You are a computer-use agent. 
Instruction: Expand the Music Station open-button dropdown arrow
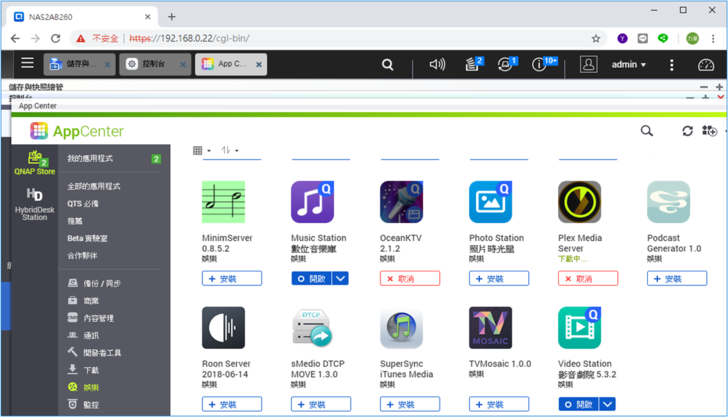tap(340, 279)
